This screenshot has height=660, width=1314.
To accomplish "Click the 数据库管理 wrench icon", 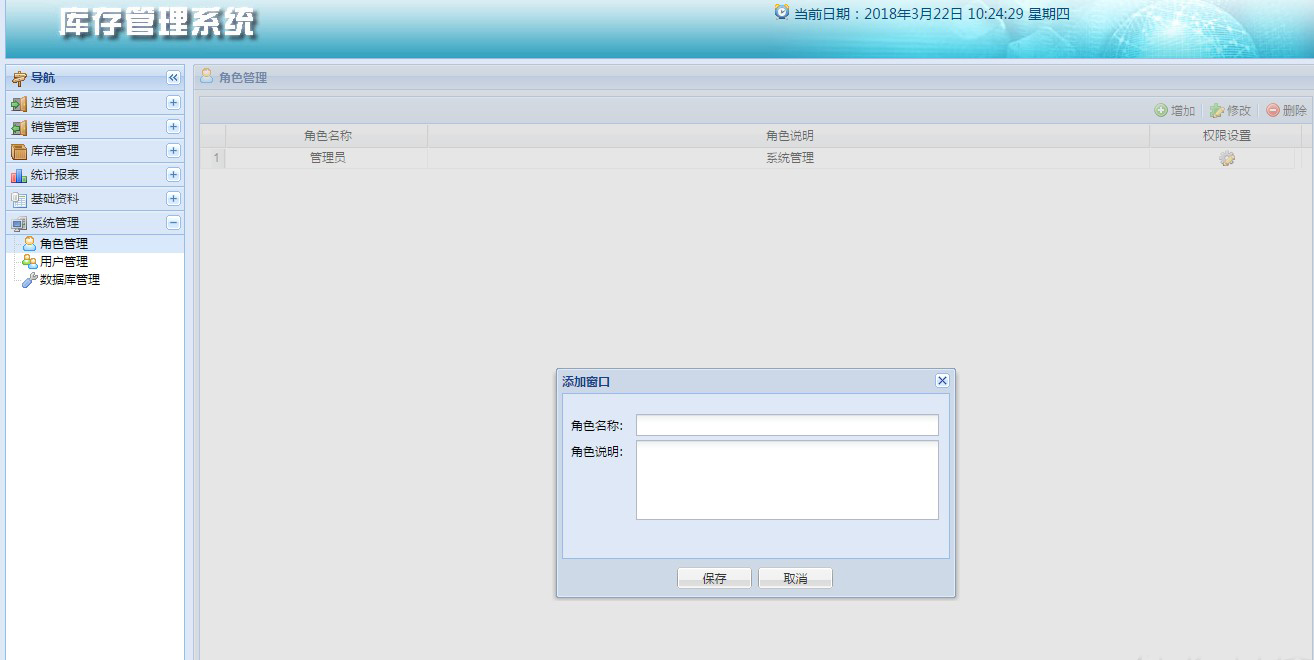I will click(30, 279).
